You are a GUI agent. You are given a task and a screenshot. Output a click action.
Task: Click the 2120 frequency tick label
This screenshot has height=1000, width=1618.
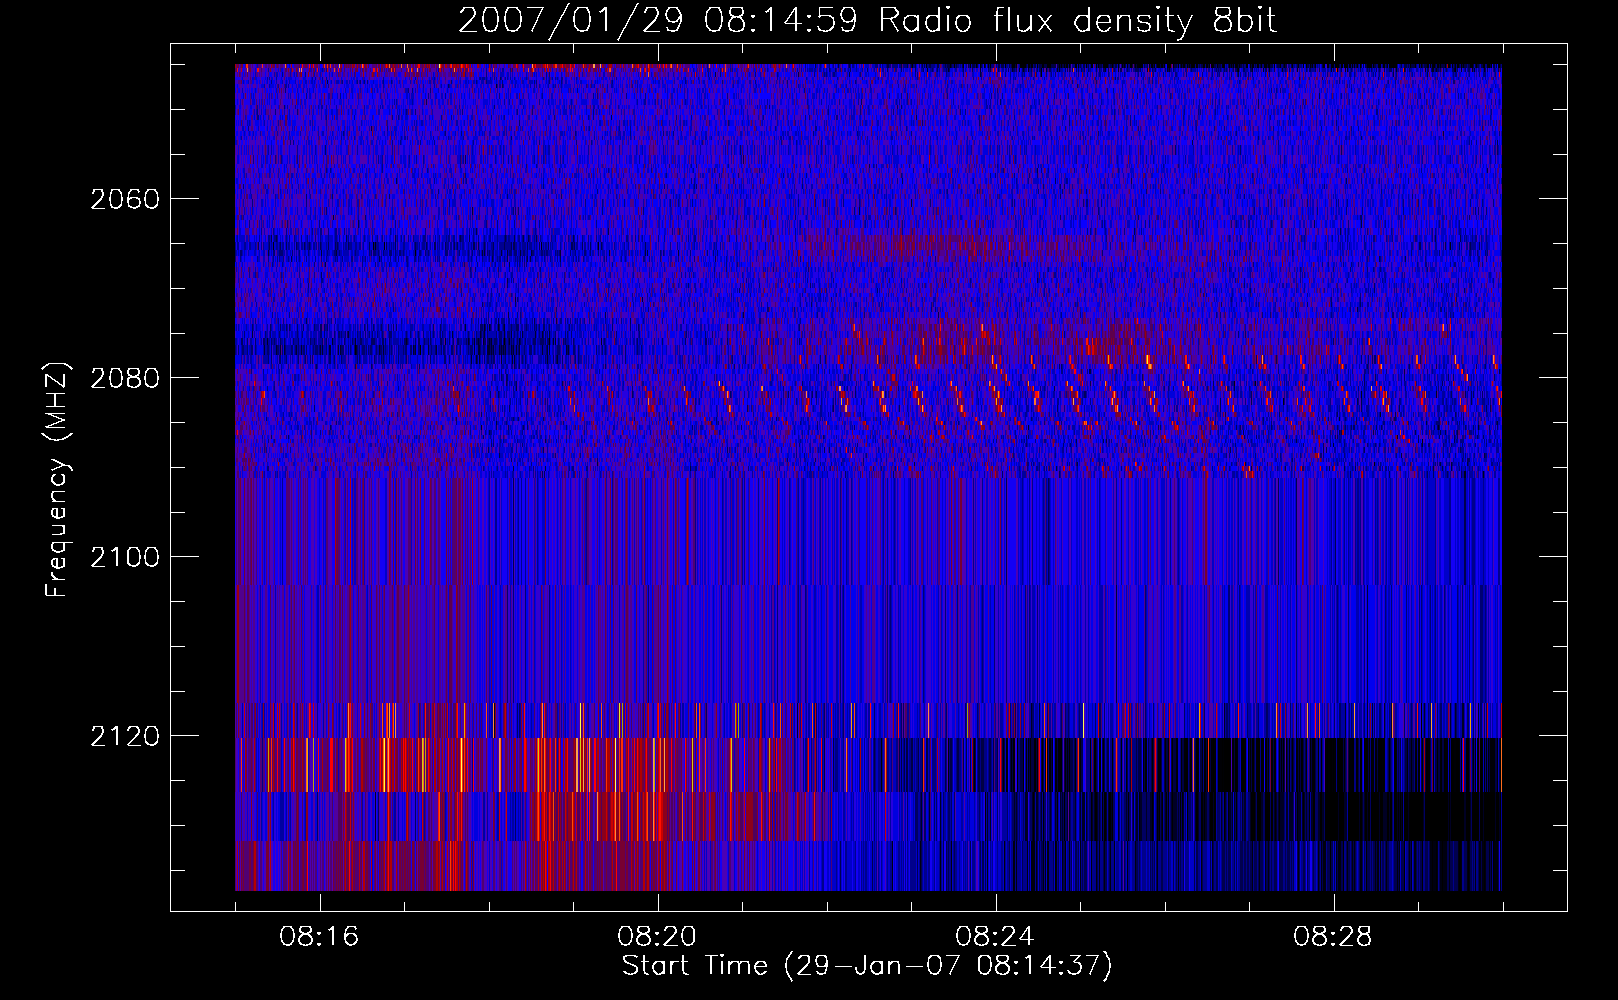coord(125,736)
